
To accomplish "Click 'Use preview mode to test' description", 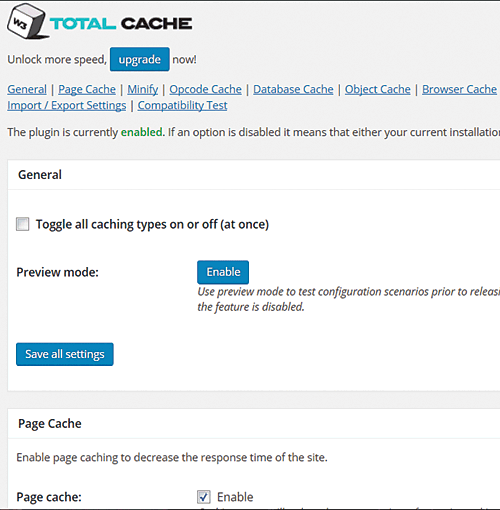I will pos(348,299).
